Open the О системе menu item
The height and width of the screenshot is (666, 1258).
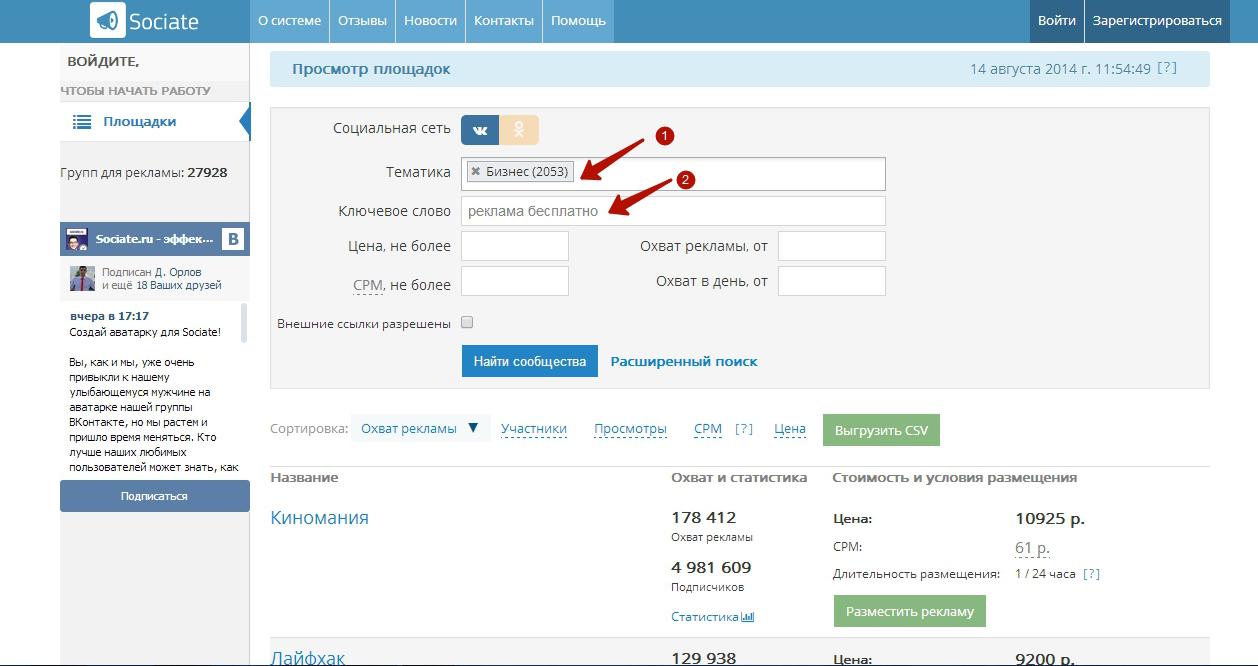[289, 21]
